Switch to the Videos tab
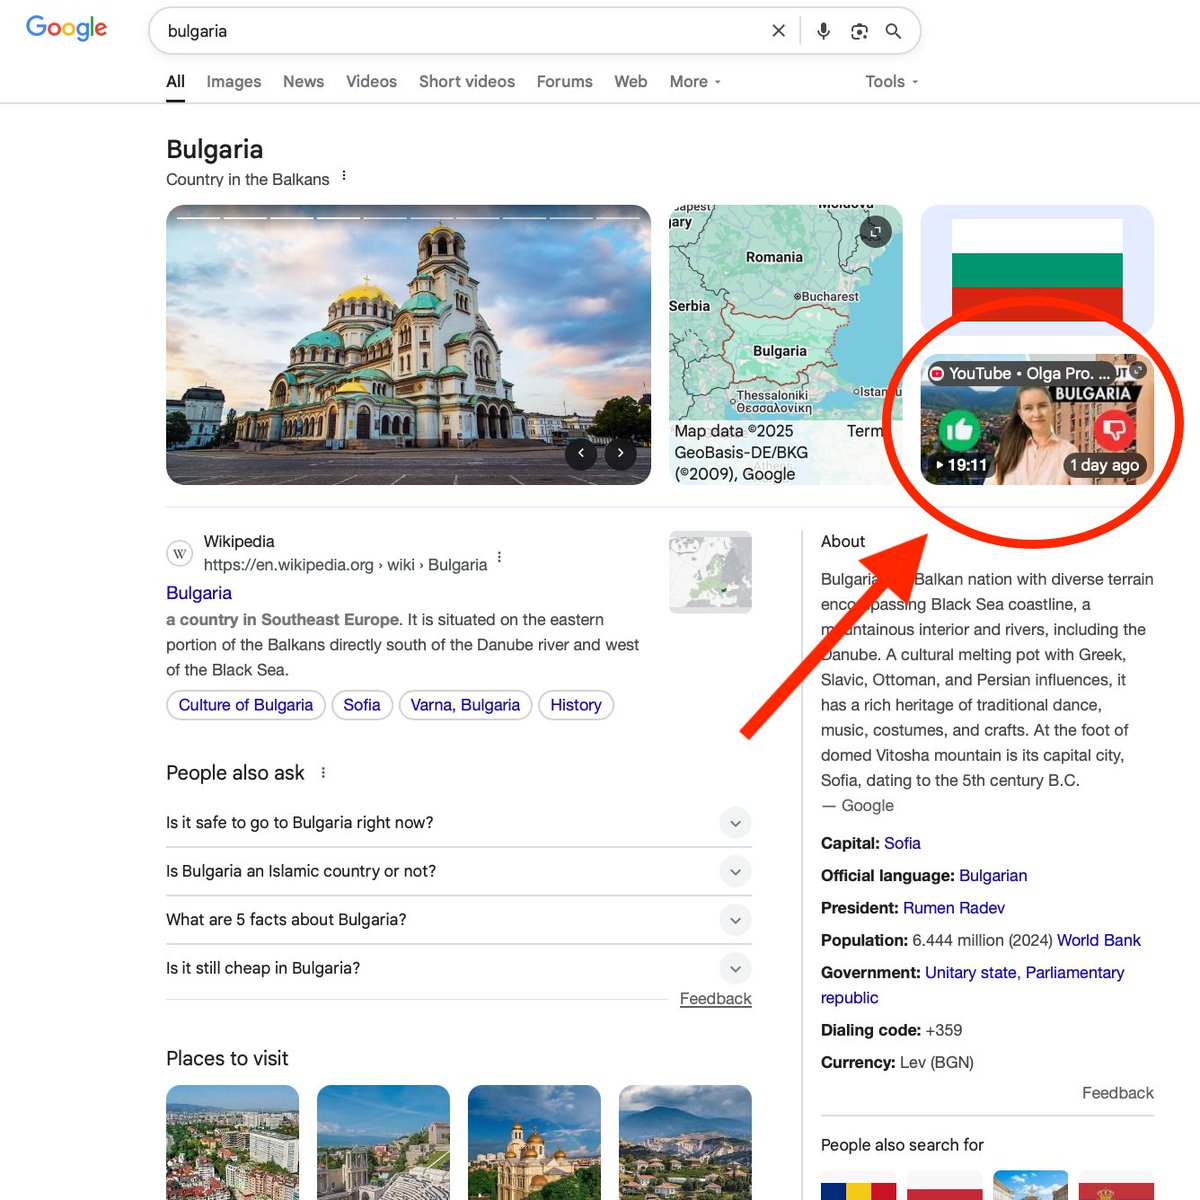 [x=371, y=82]
